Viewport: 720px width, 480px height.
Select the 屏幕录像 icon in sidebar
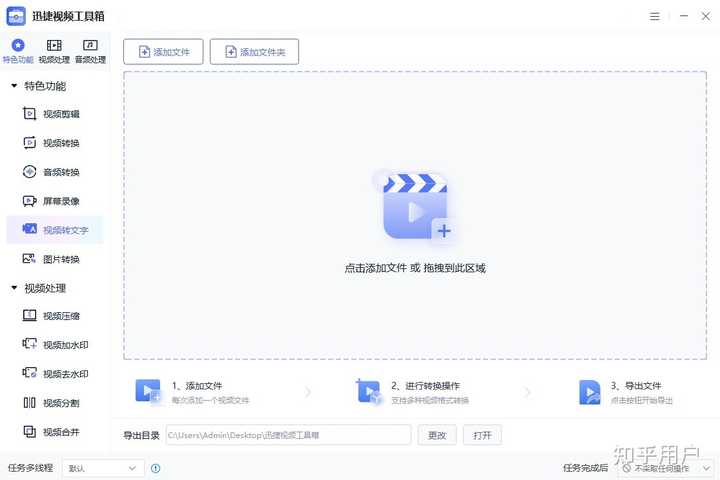click(x=29, y=201)
